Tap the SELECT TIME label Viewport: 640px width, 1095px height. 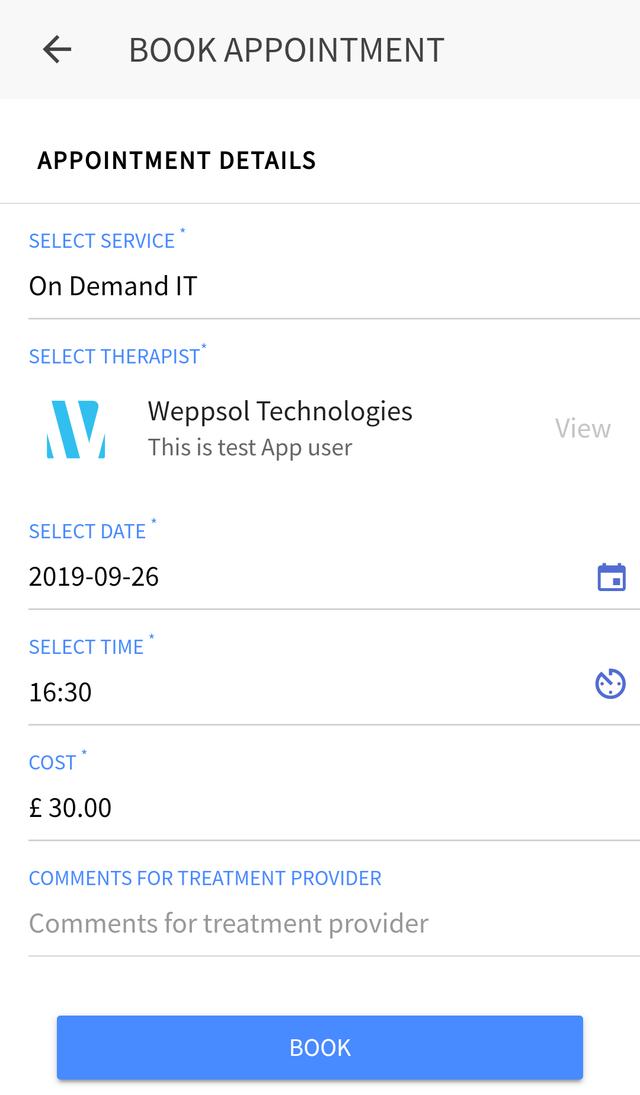tap(86, 647)
